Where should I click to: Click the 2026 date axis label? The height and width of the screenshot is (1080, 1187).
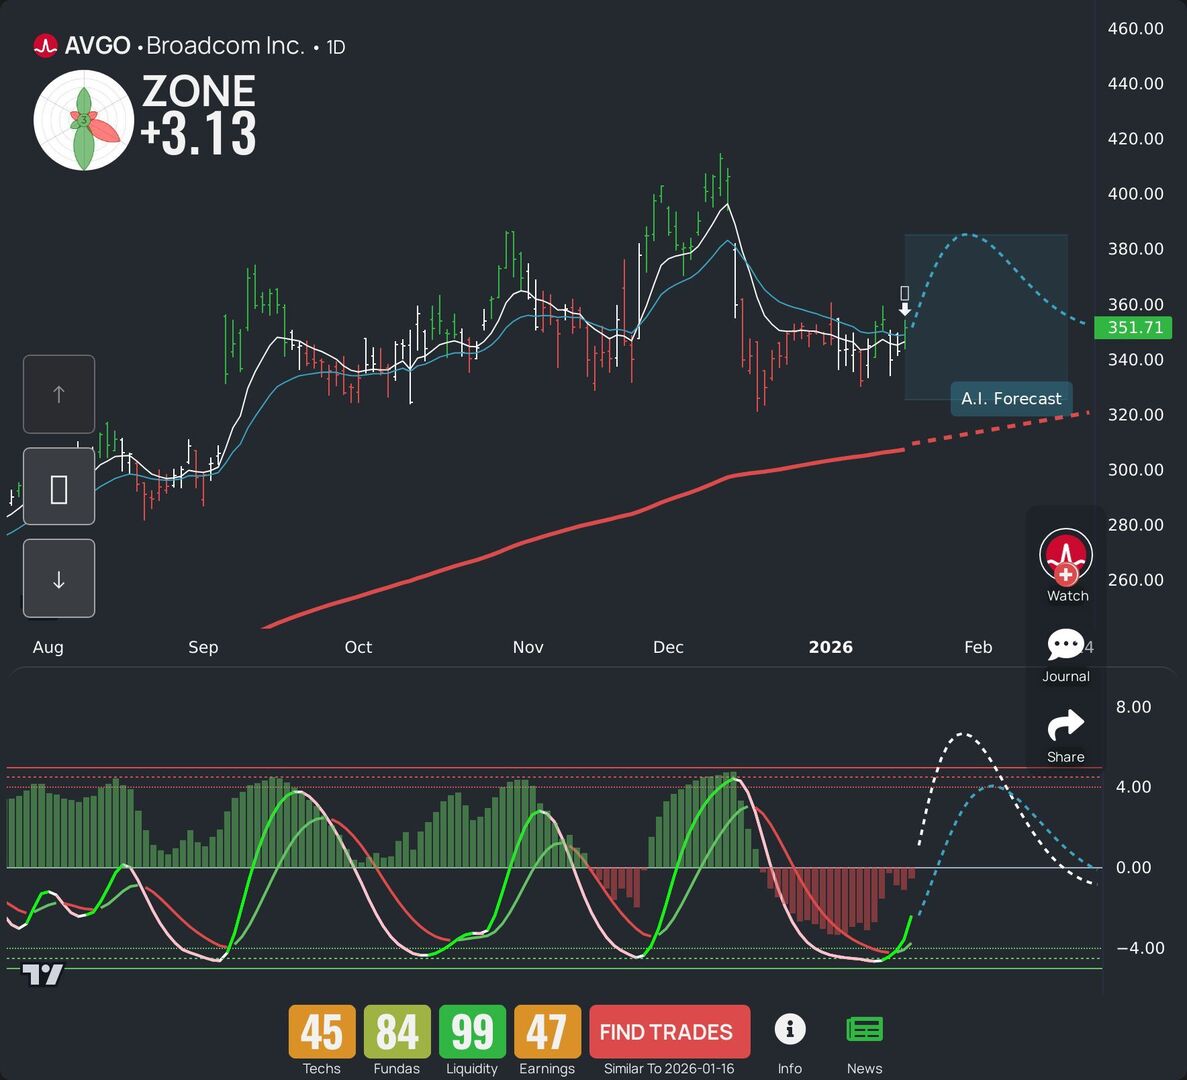coord(830,647)
